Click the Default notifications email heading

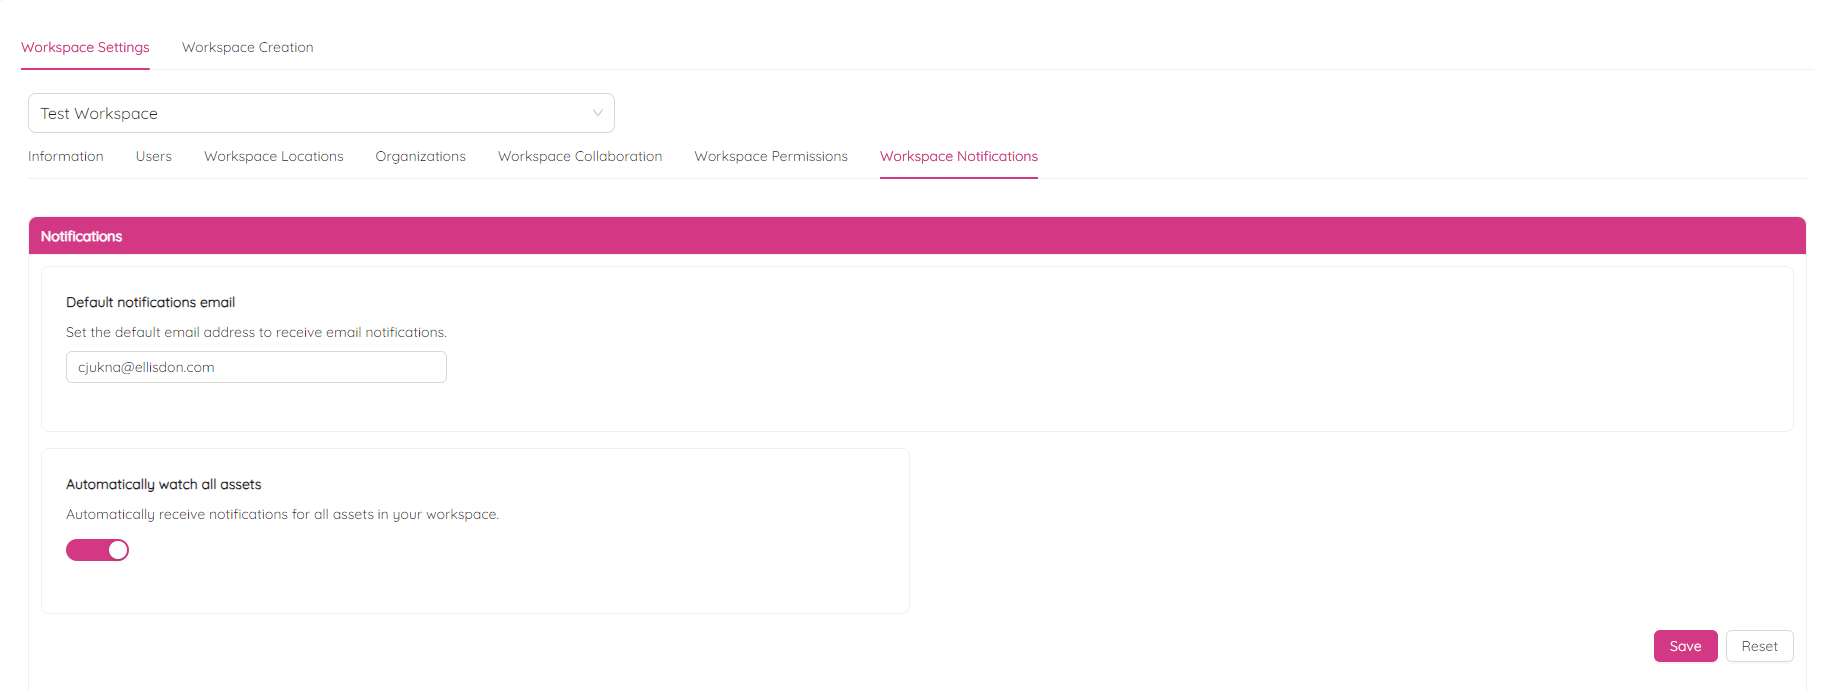(150, 302)
